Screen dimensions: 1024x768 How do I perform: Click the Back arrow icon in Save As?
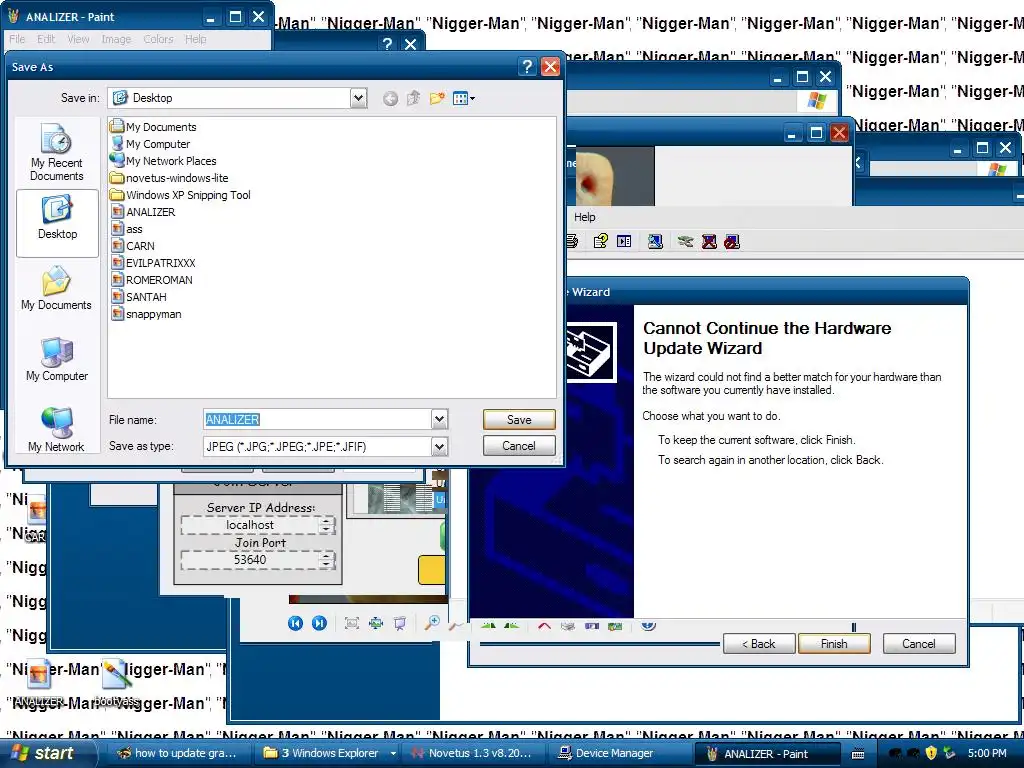coord(390,99)
